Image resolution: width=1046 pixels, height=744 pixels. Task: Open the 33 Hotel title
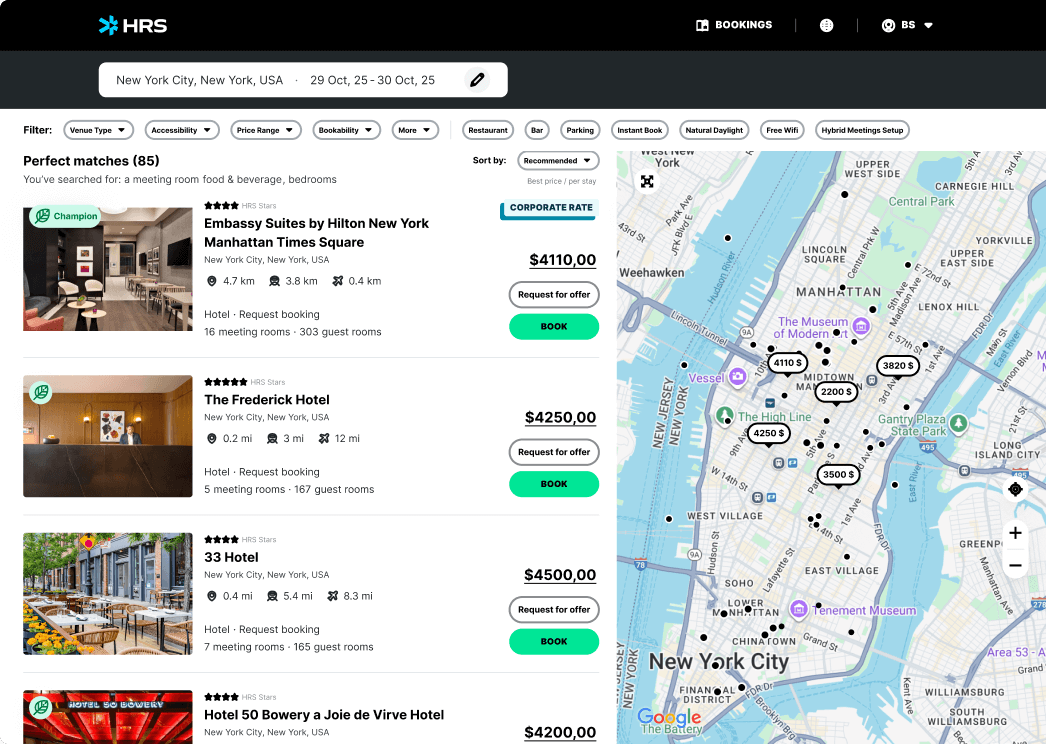(231, 557)
